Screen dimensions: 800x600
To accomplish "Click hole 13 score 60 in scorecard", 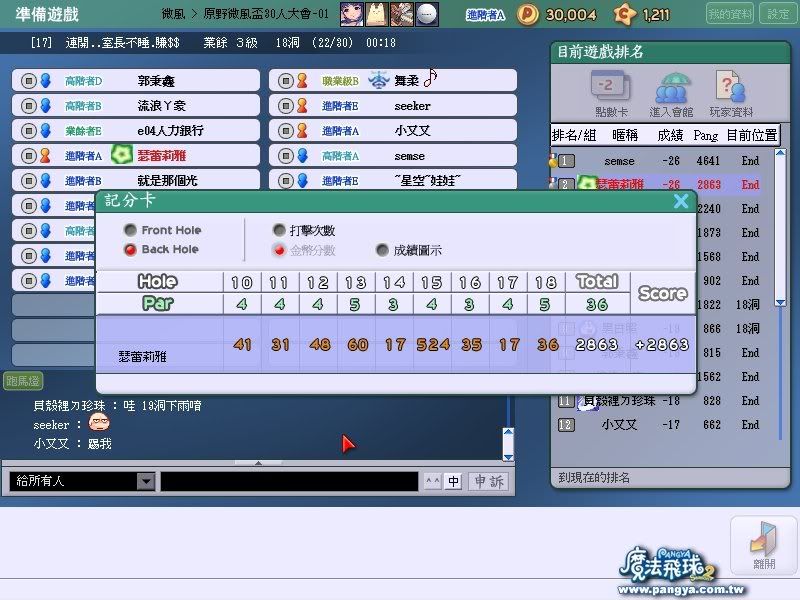I will point(357,345).
